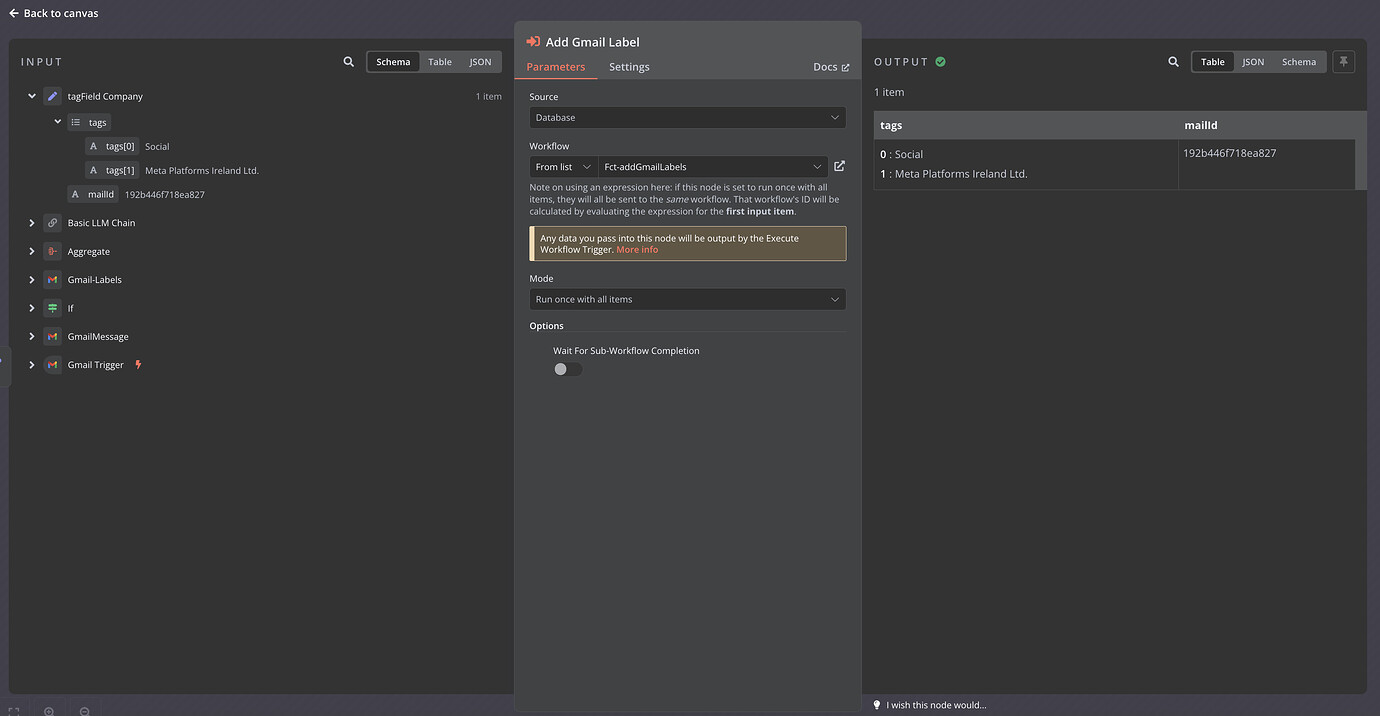Collapse the tags list in the input schema
1380x716 pixels.
coord(58,122)
